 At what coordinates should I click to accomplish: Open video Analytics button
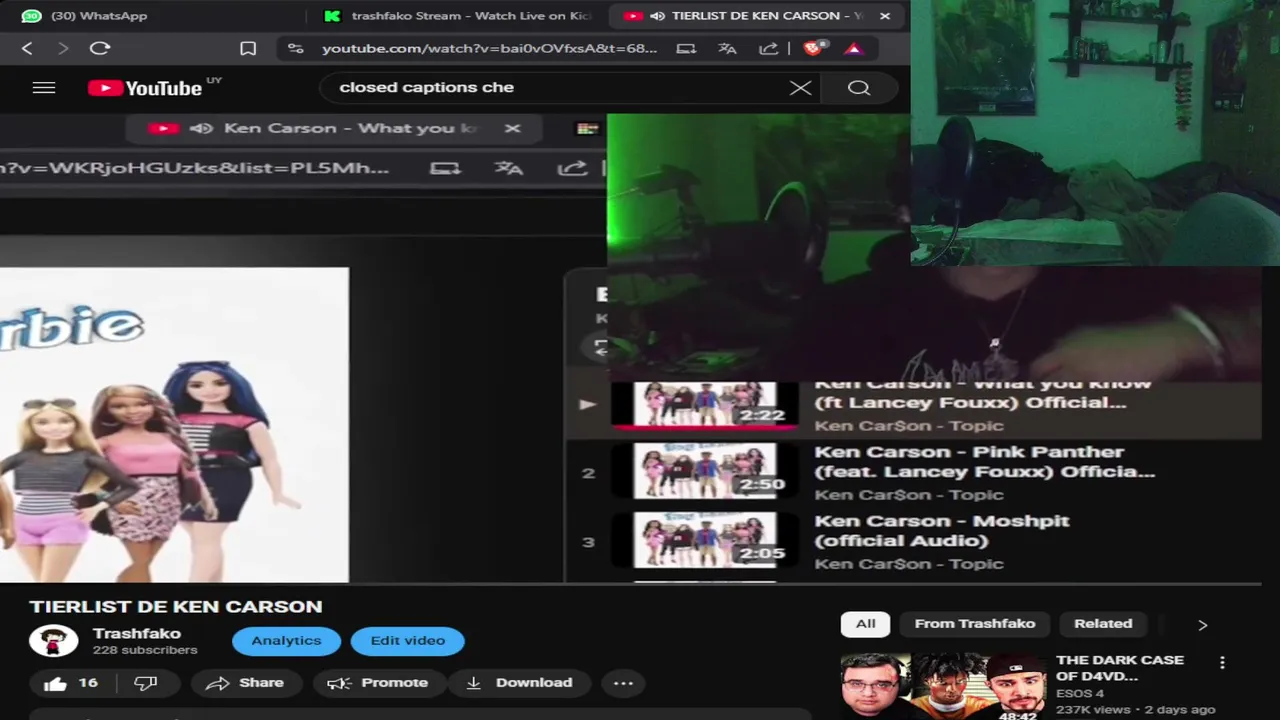(x=286, y=641)
